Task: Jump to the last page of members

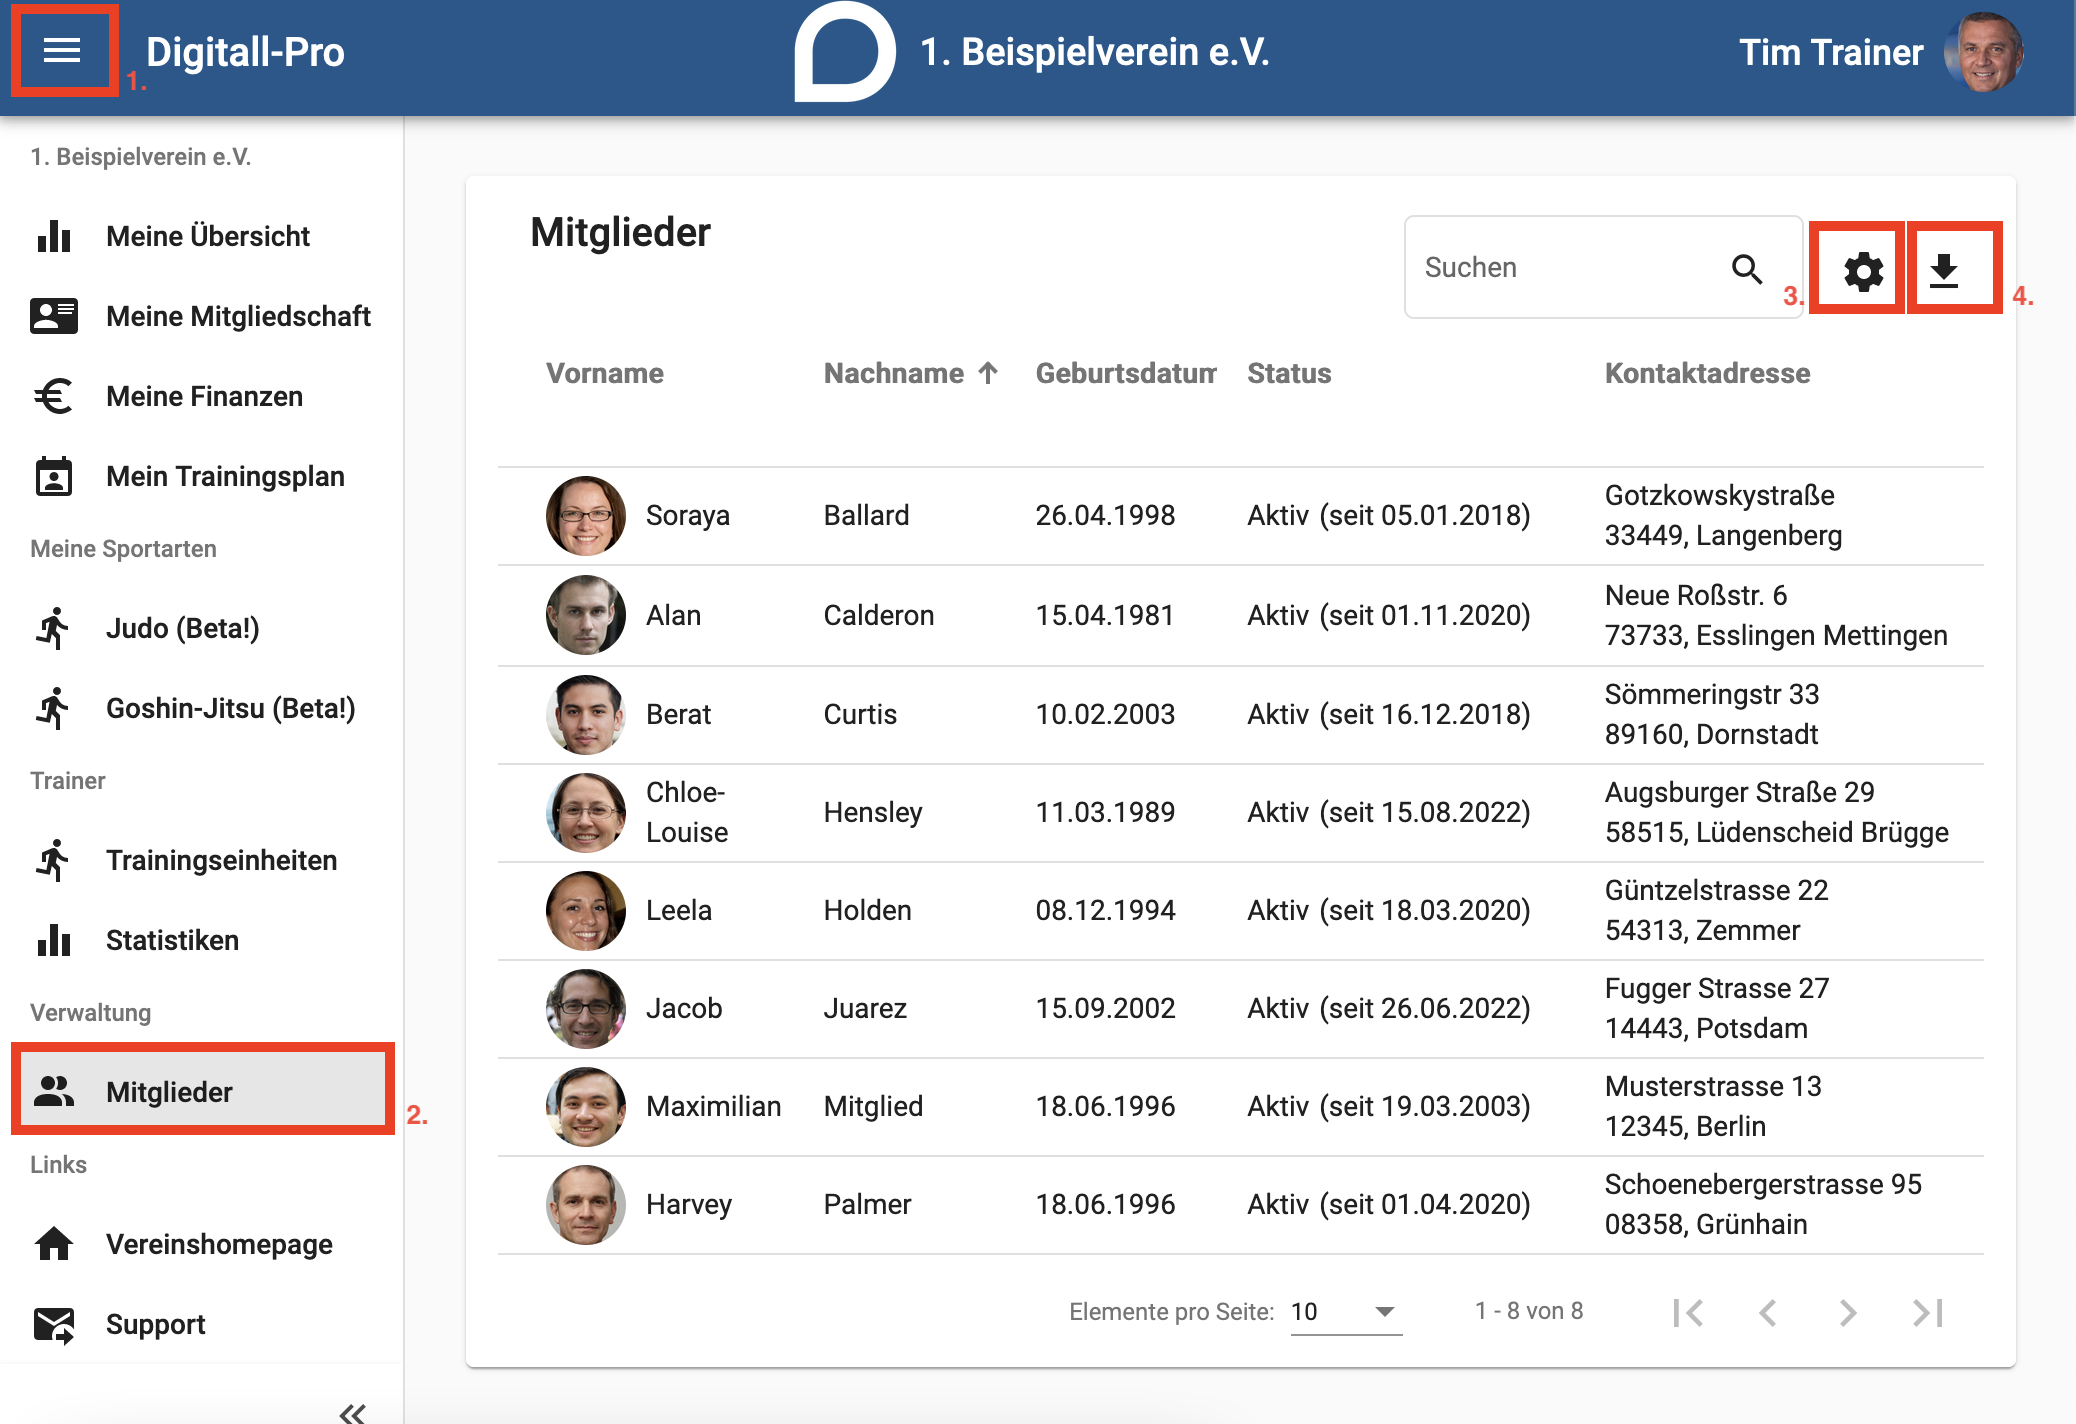Action: coord(1928,1312)
